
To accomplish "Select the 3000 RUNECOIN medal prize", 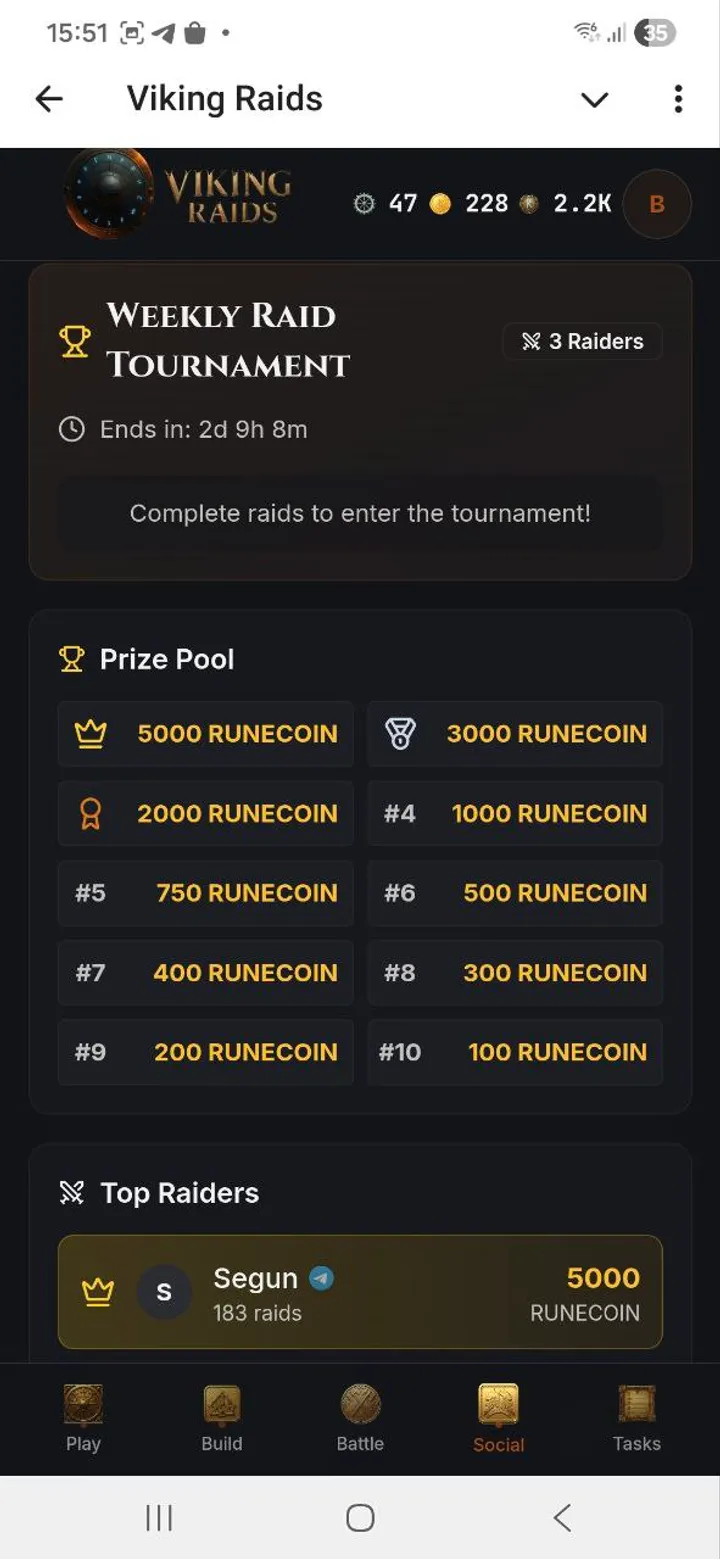I will click(515, 734).
